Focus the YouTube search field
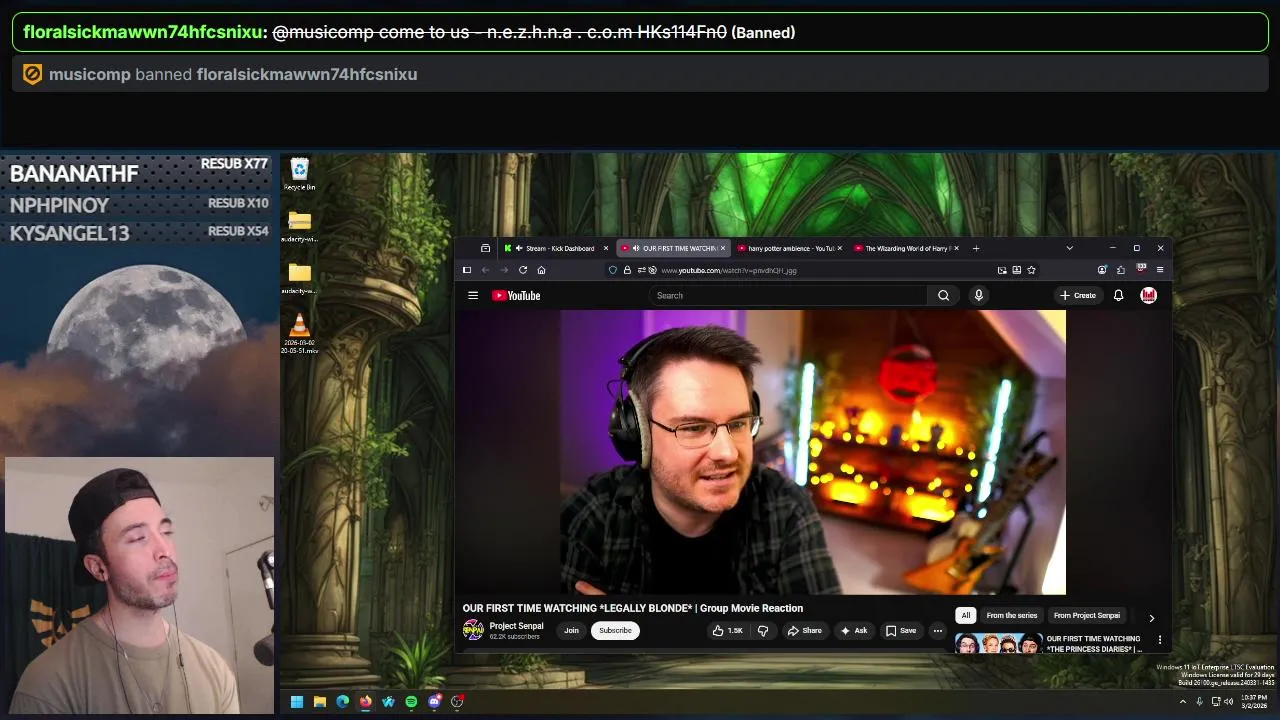 pos(789,295)
